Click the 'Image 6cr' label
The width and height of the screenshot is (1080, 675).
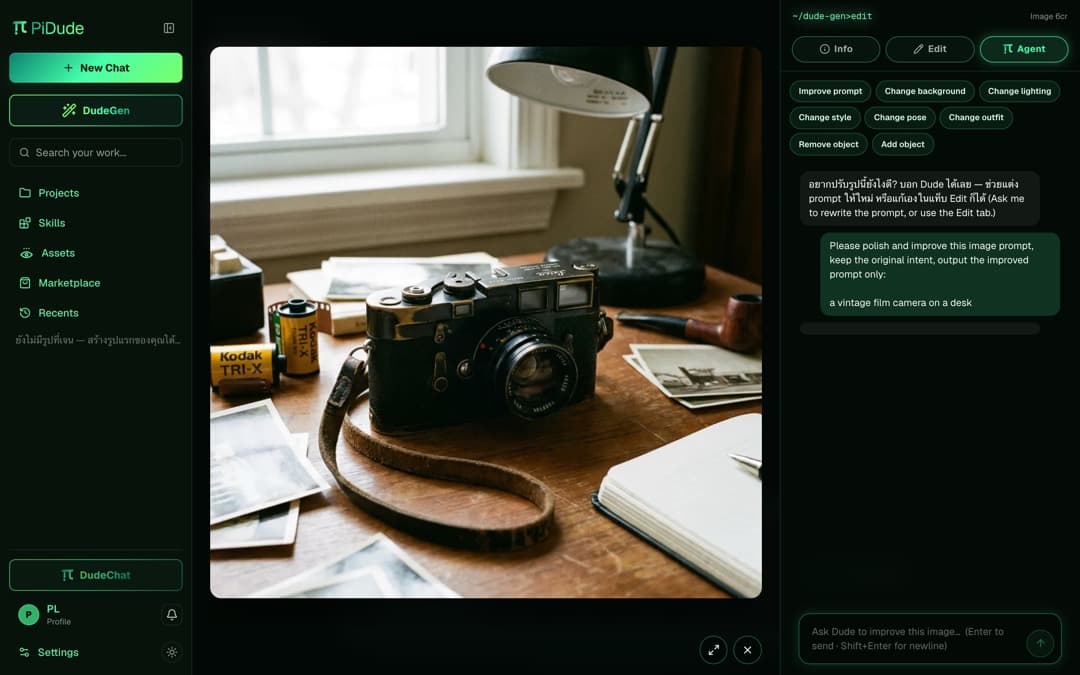(x=1048, y=17)
